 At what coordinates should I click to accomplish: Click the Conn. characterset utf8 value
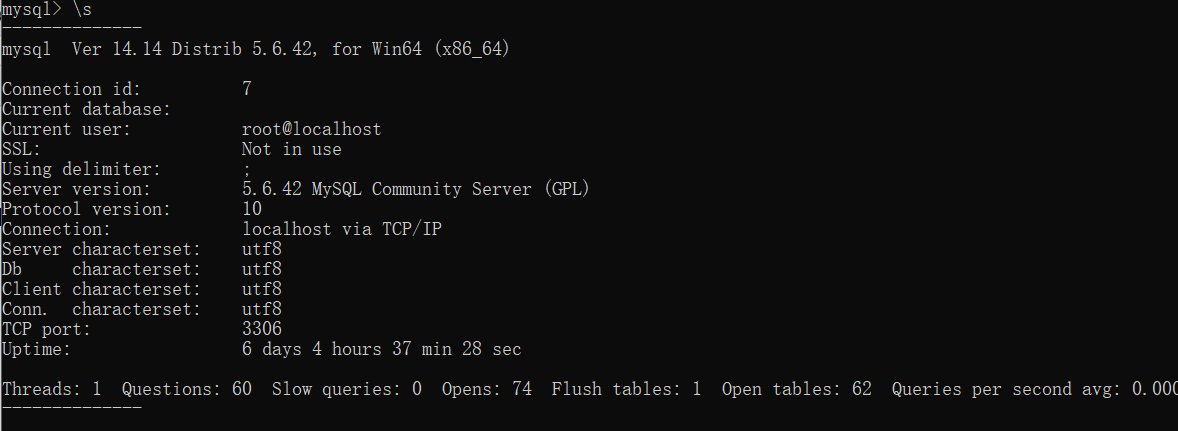[262, 309]
